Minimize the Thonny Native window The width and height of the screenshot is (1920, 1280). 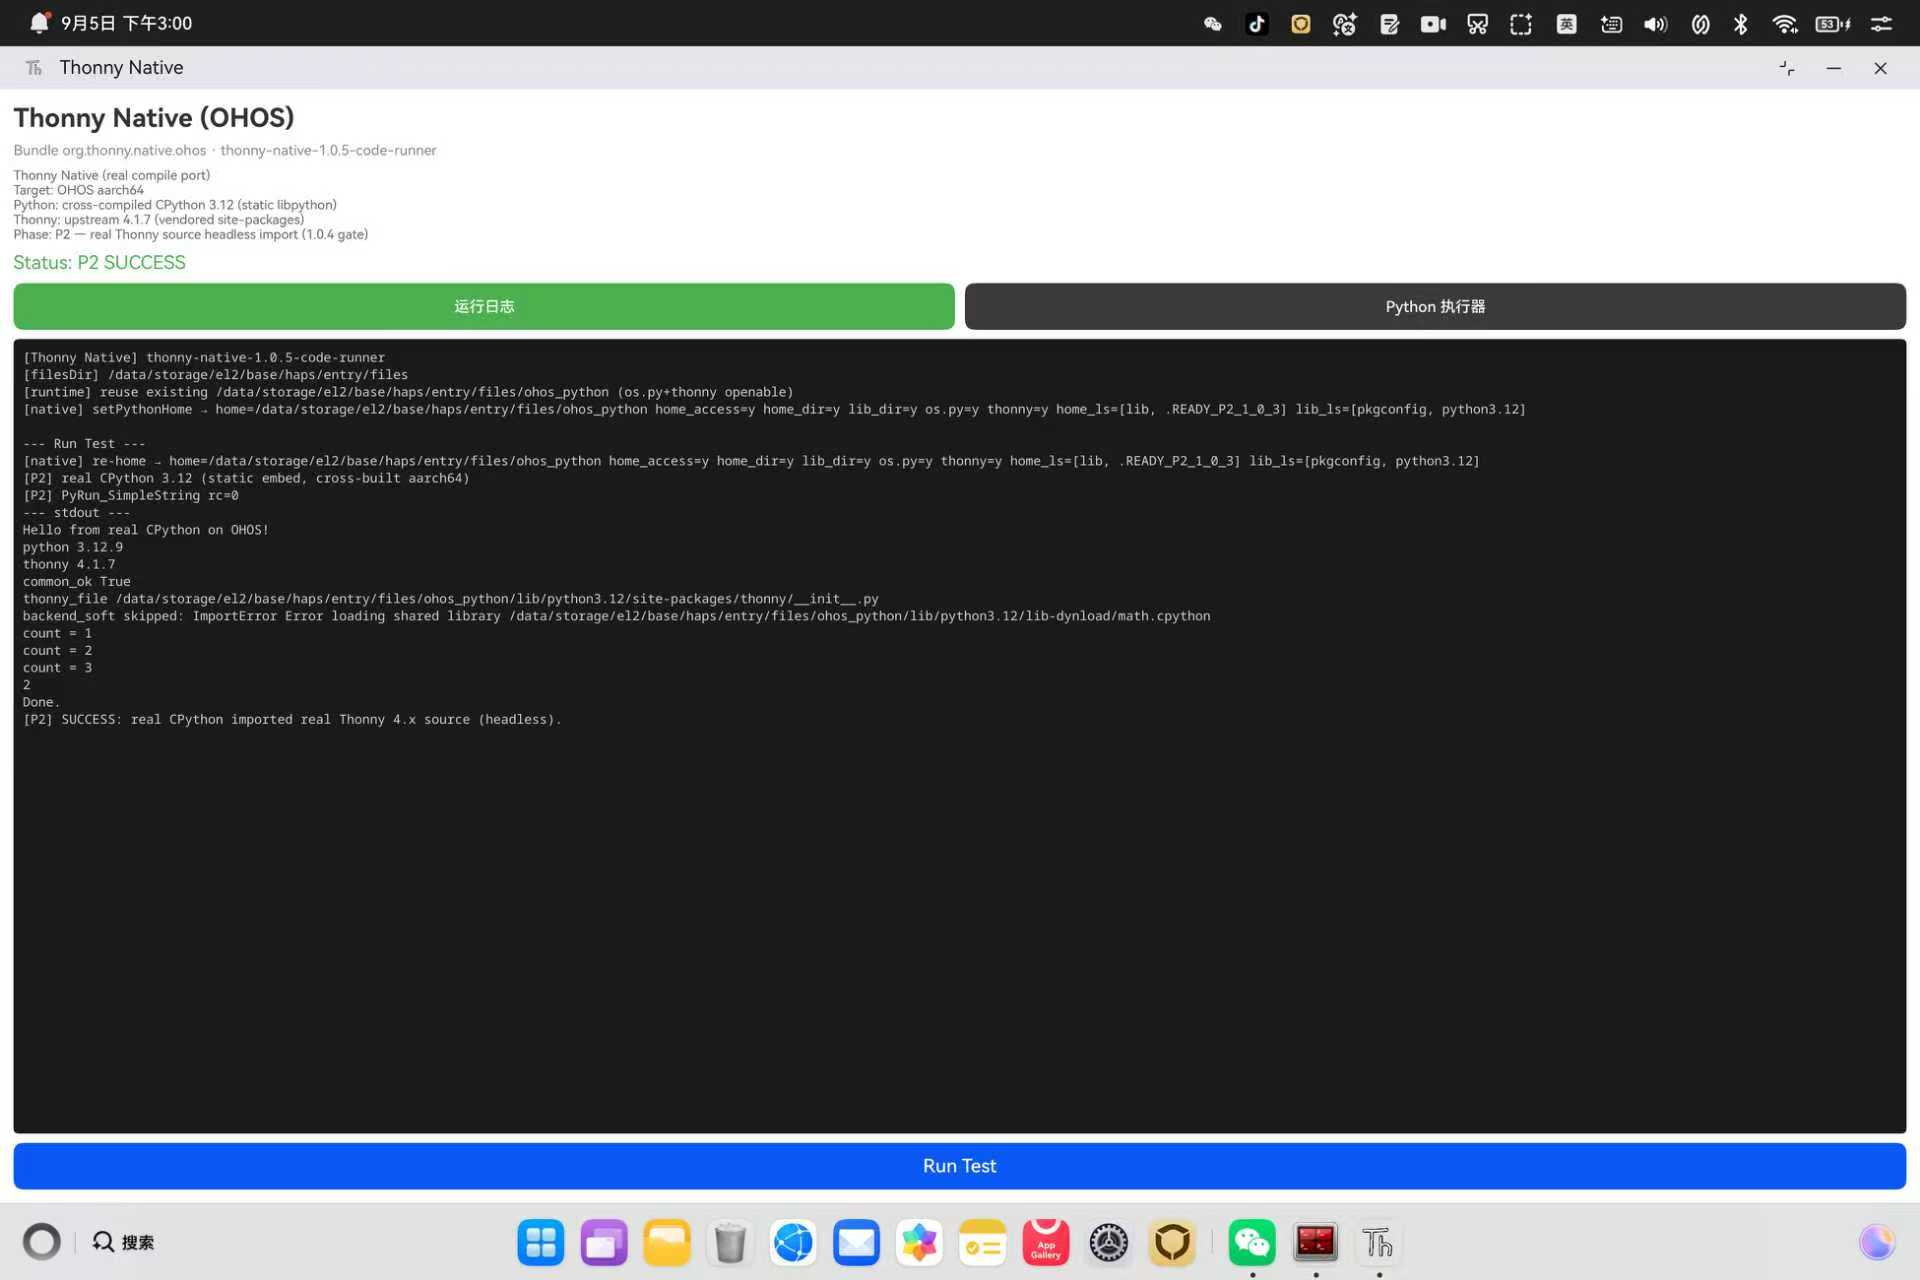point(1834,68)
